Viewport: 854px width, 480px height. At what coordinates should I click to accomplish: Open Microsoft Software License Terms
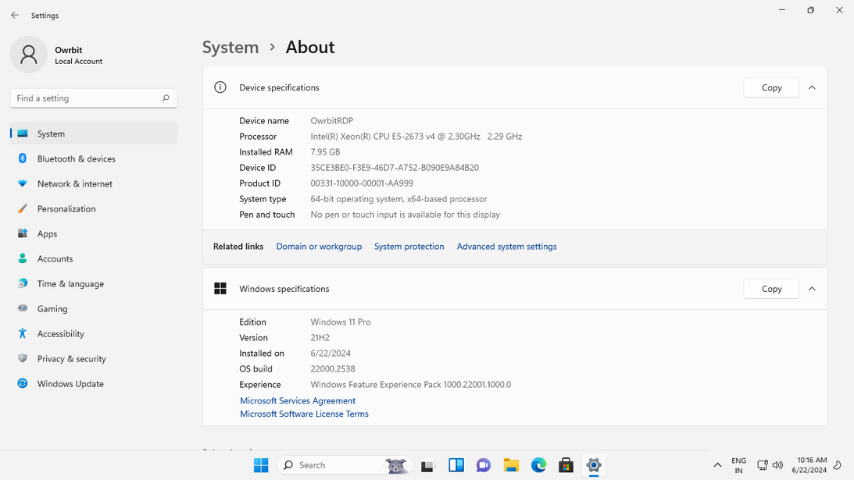(304, 414)
